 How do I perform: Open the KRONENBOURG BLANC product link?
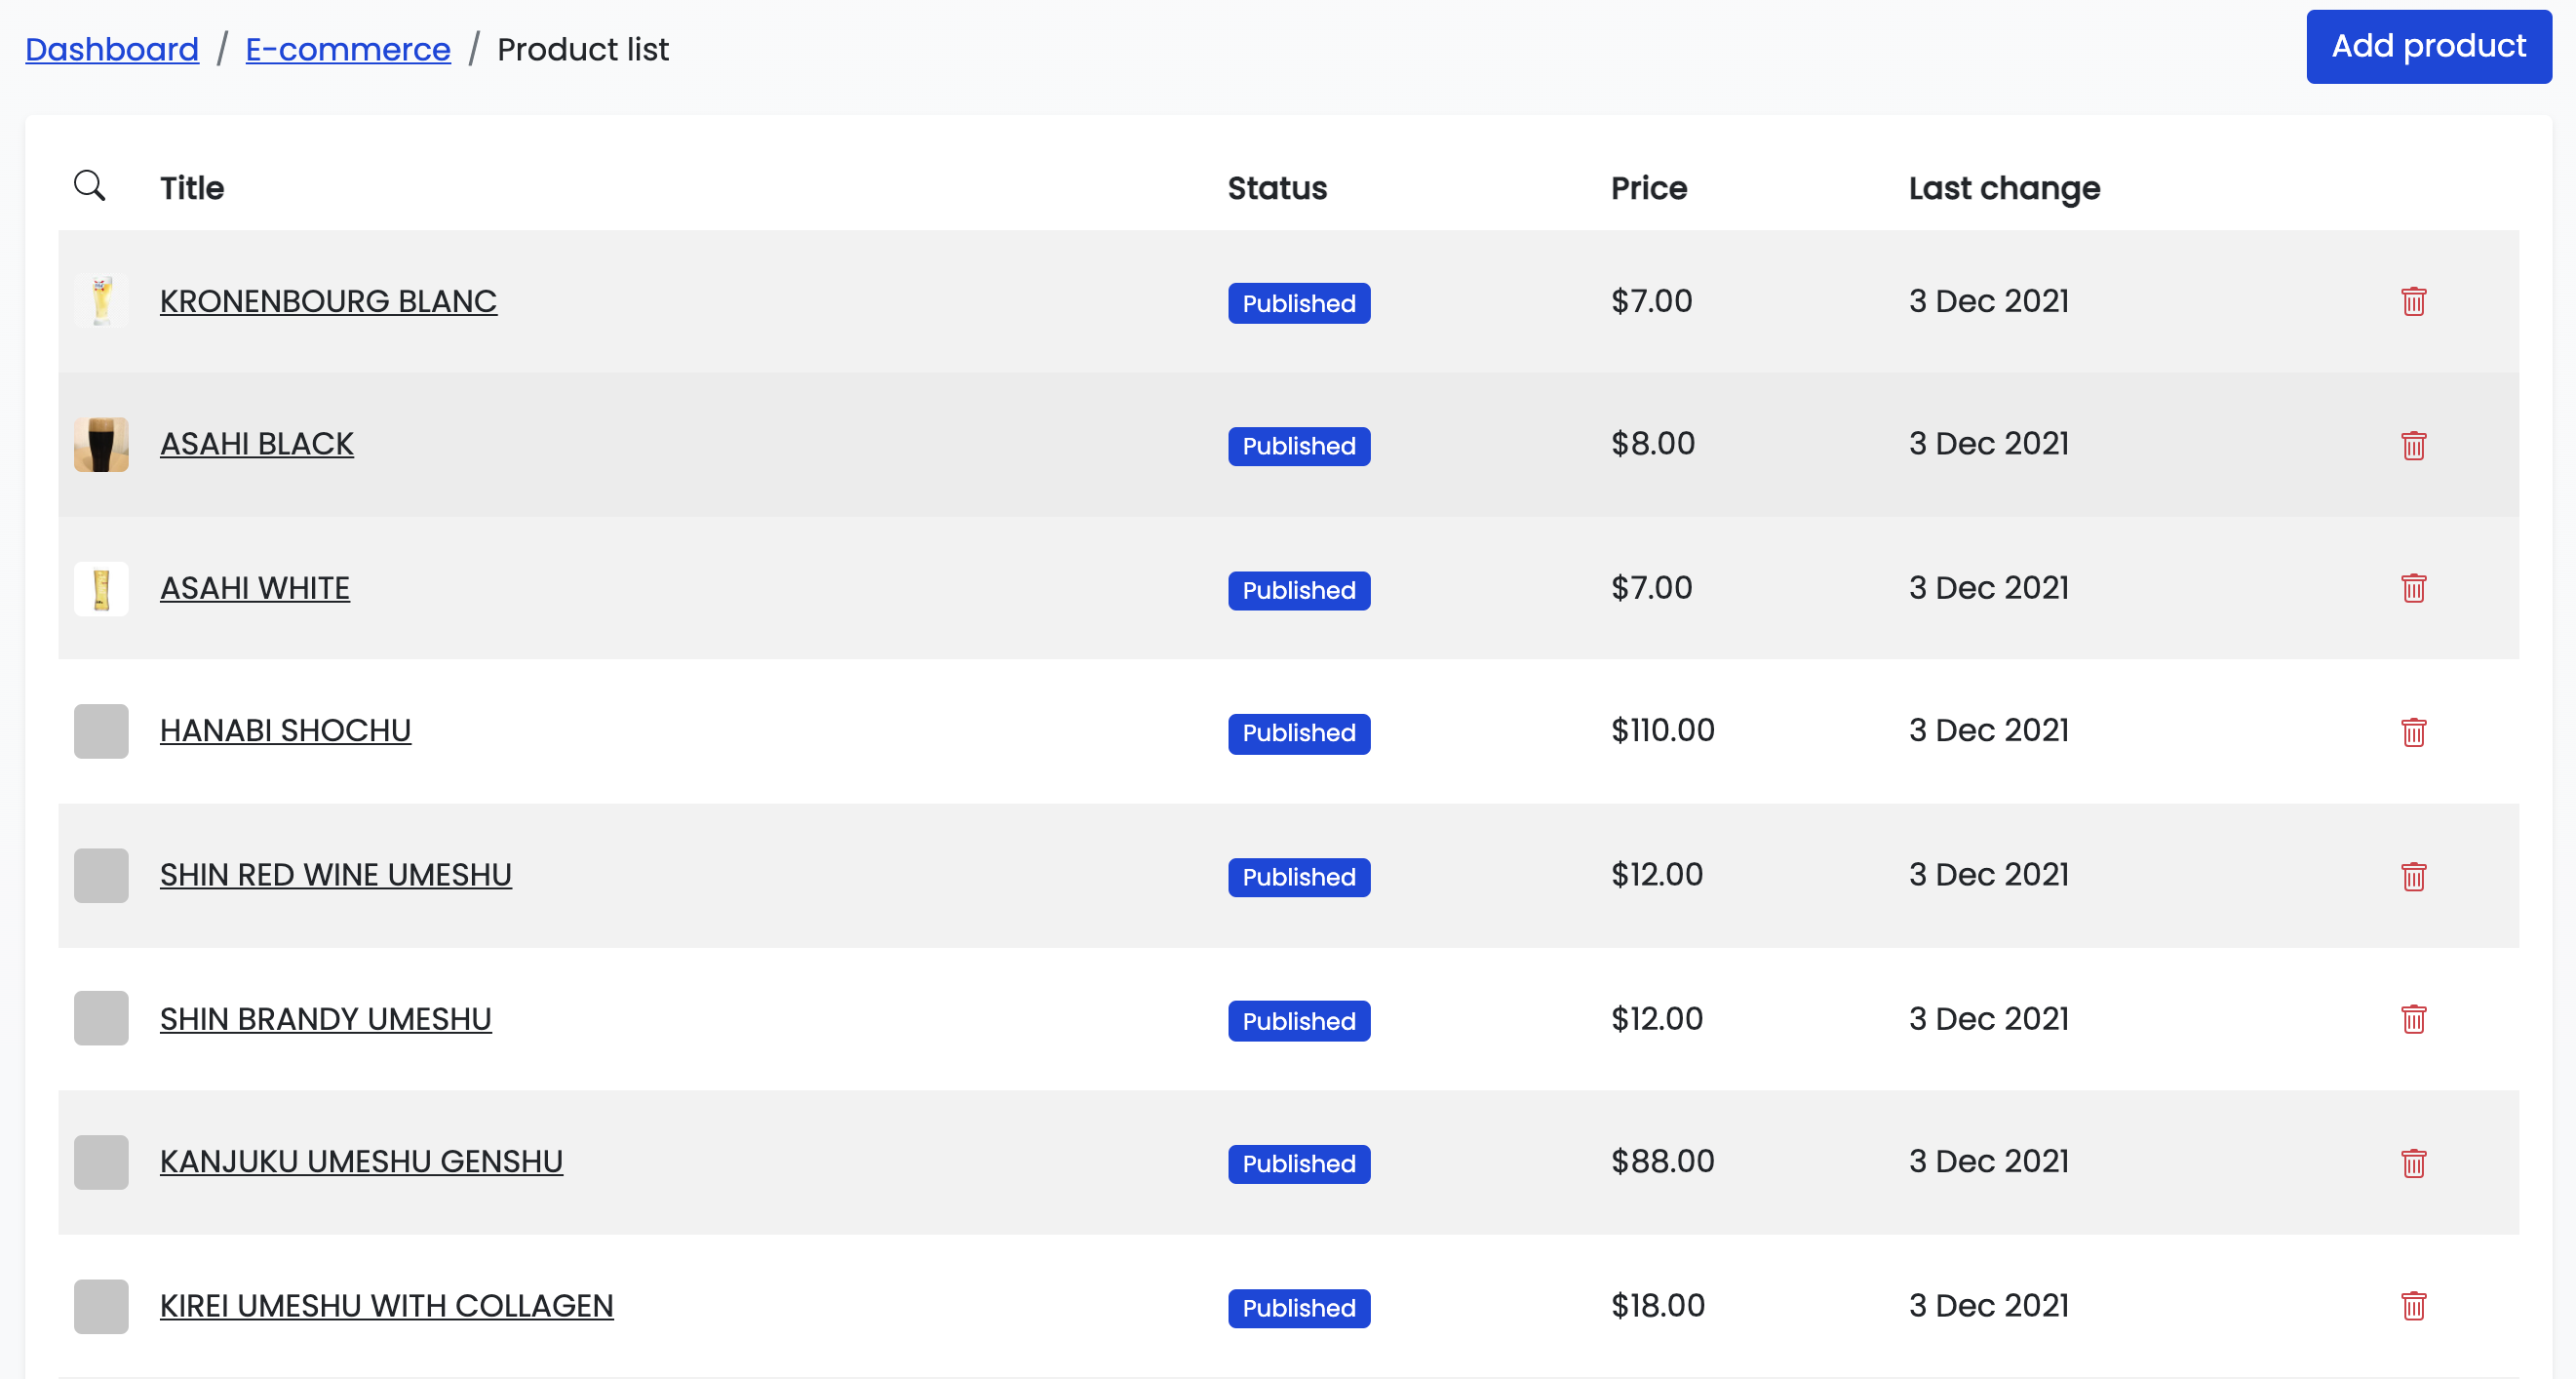328,301
